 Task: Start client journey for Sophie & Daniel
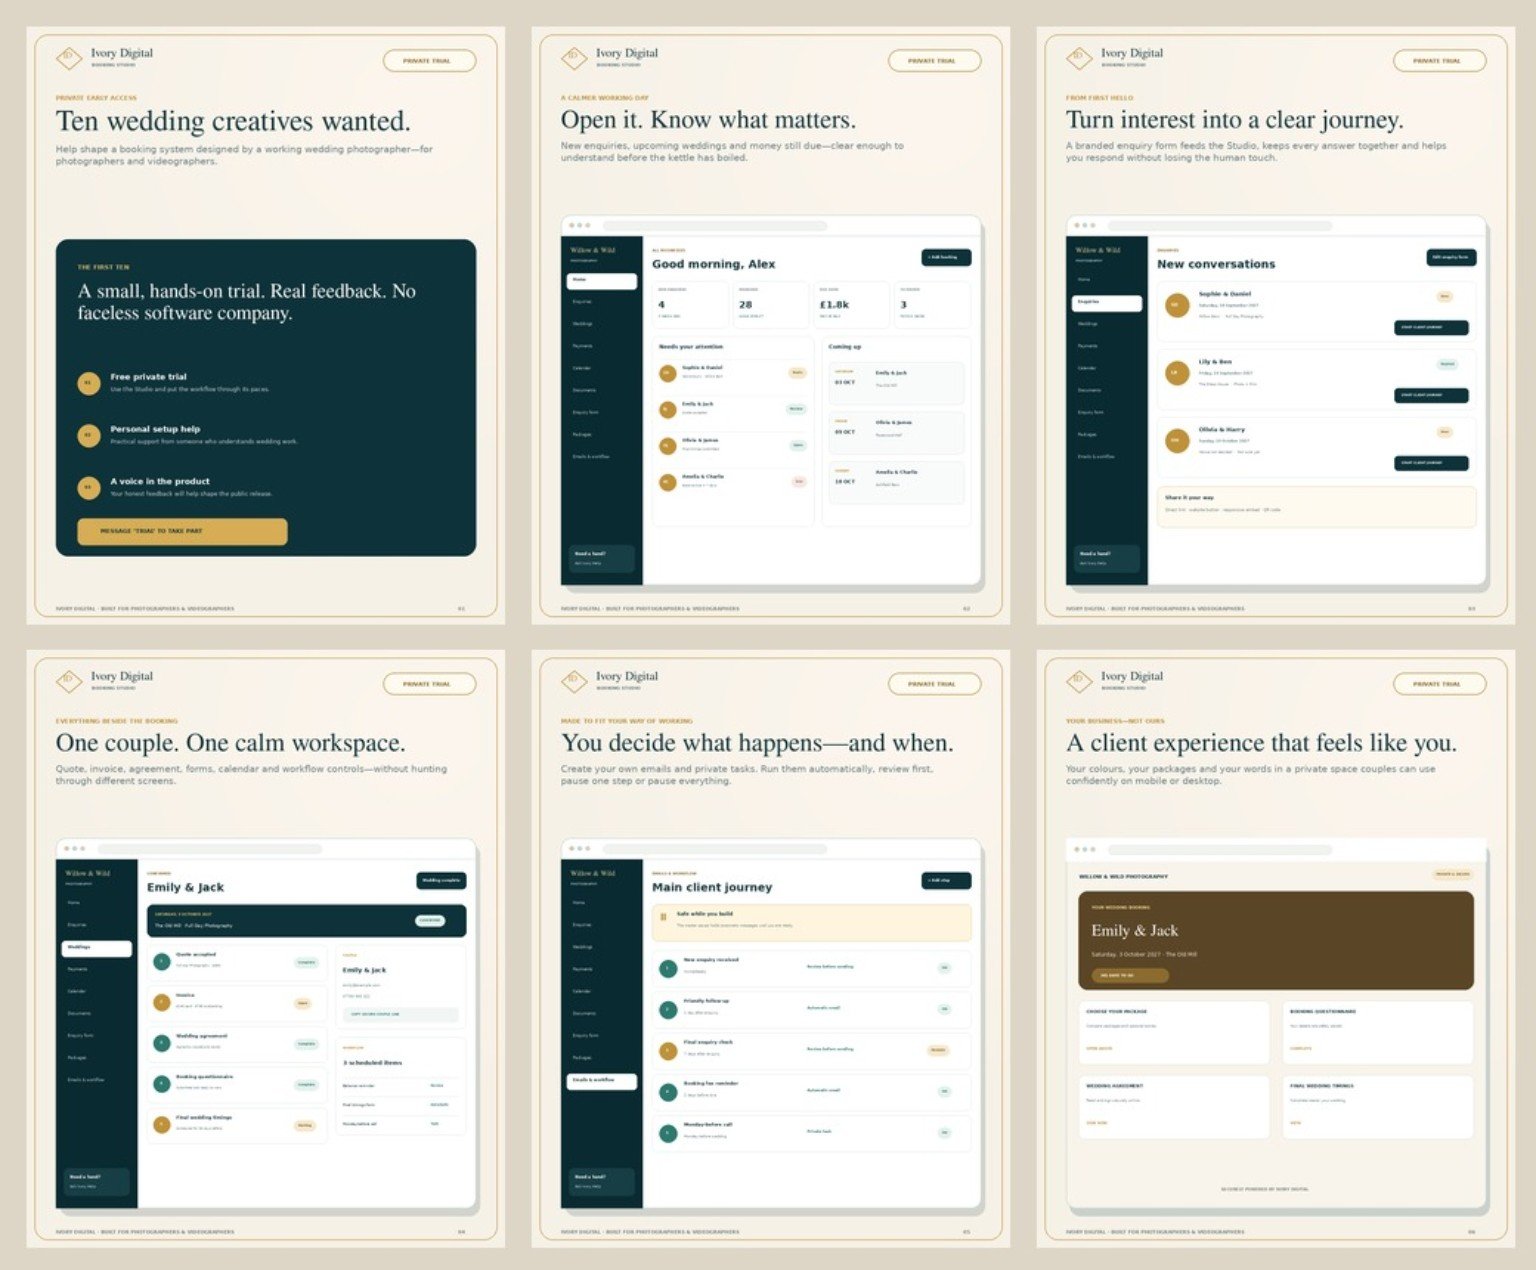pyautogui.click(x=1431, y=327)
